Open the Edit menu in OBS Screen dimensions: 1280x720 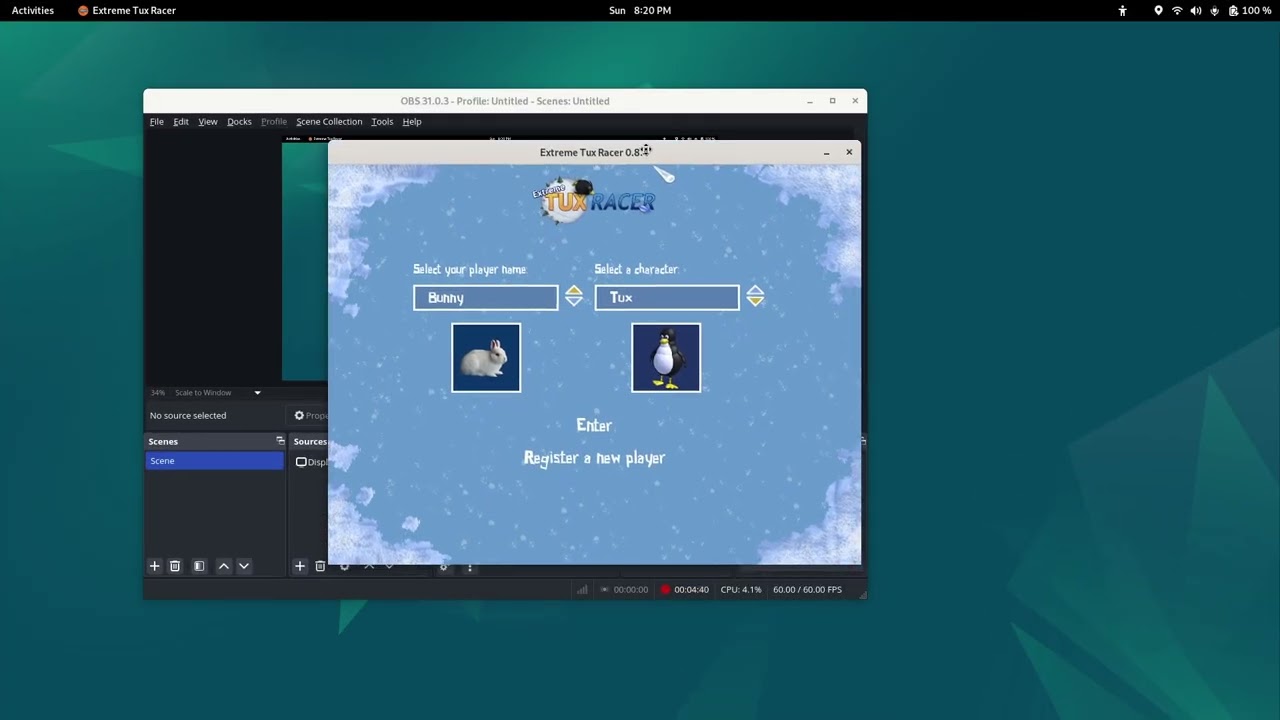pos(181,122)
